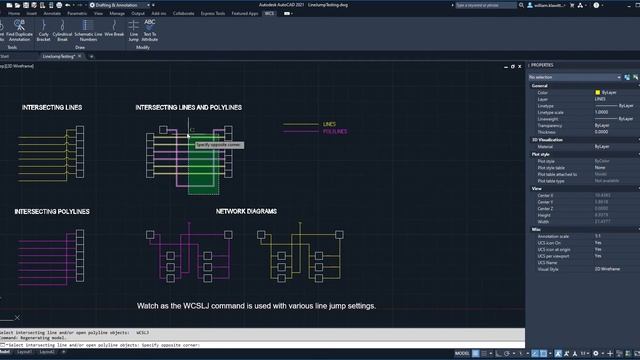
Task: Toggle Snap mode in status bar
Action: 484,353
